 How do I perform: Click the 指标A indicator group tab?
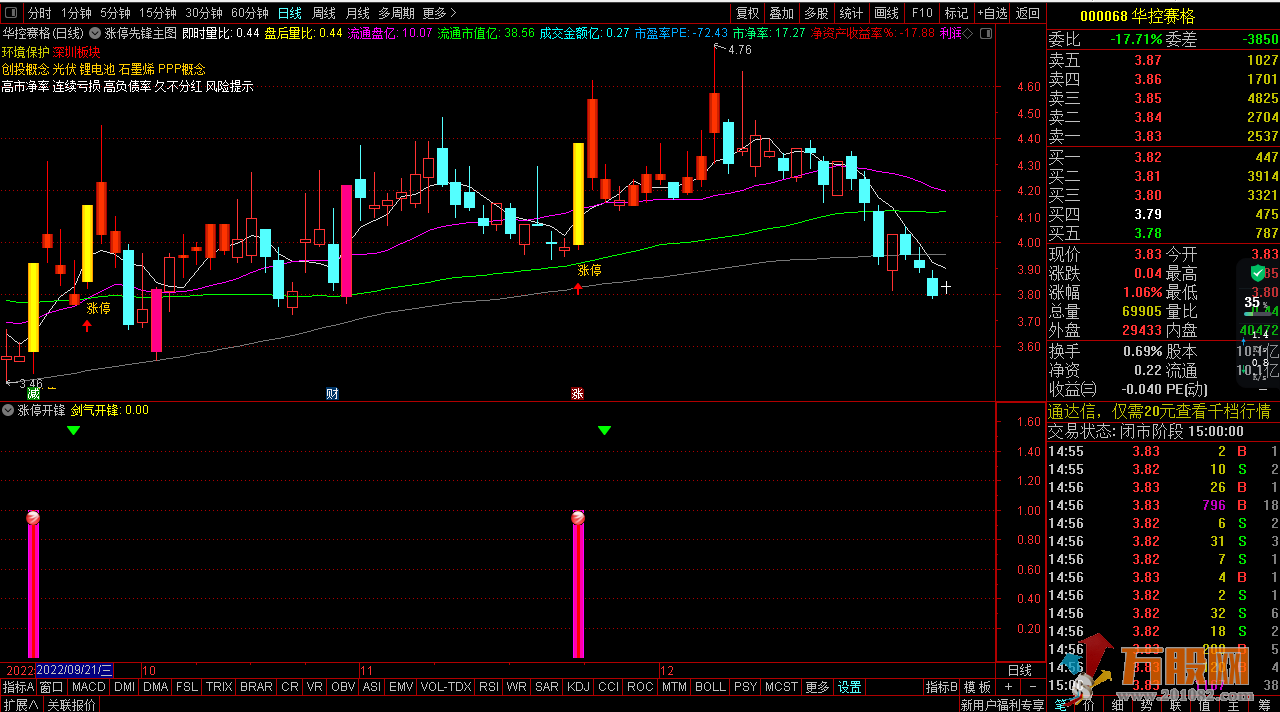[18, 687]
